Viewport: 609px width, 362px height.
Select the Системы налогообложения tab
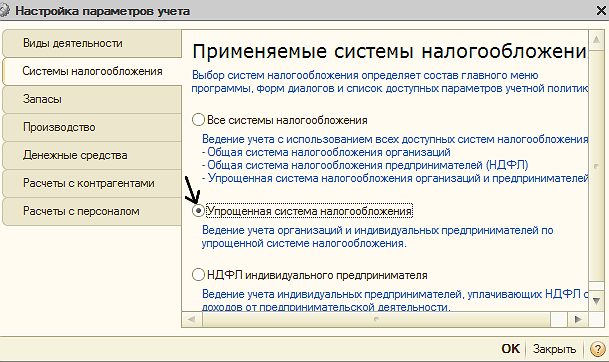coord(92,71)
